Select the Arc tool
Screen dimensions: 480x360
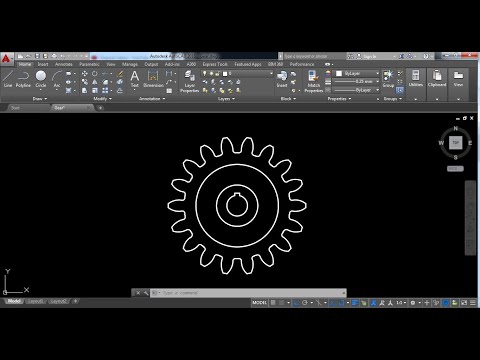[x=57, y=79]
